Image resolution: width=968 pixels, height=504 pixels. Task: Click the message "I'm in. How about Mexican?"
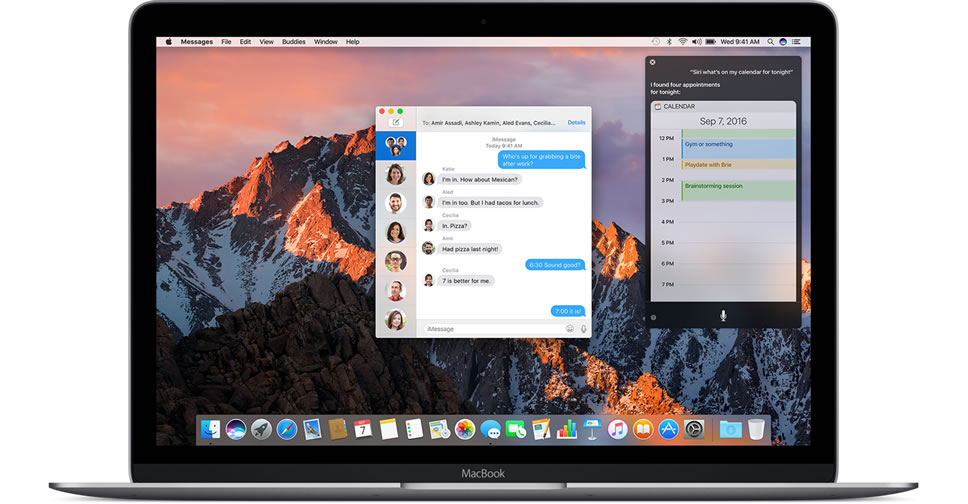pyautogui.click(x=480, y=179)
